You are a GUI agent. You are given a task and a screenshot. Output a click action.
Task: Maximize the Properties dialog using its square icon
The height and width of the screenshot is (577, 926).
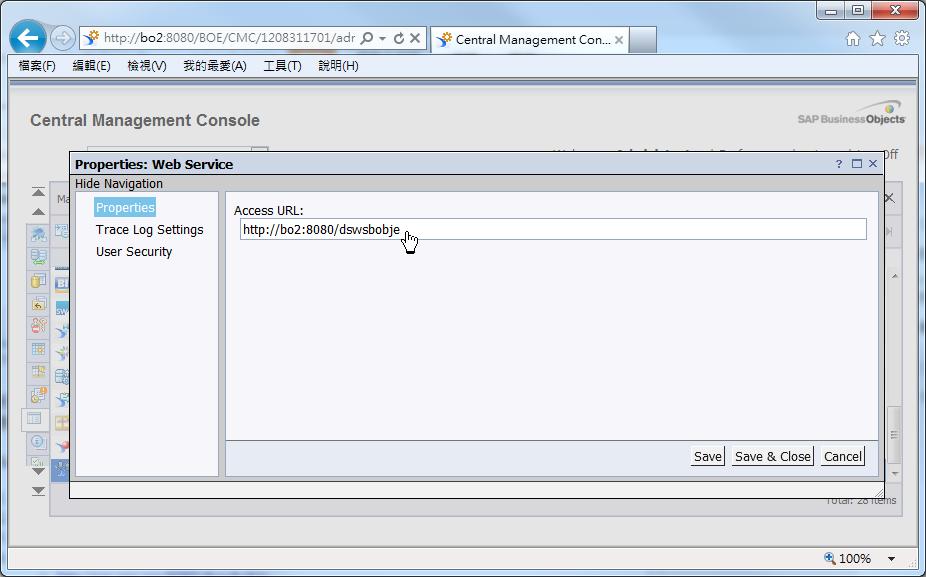tap(855, 164)
